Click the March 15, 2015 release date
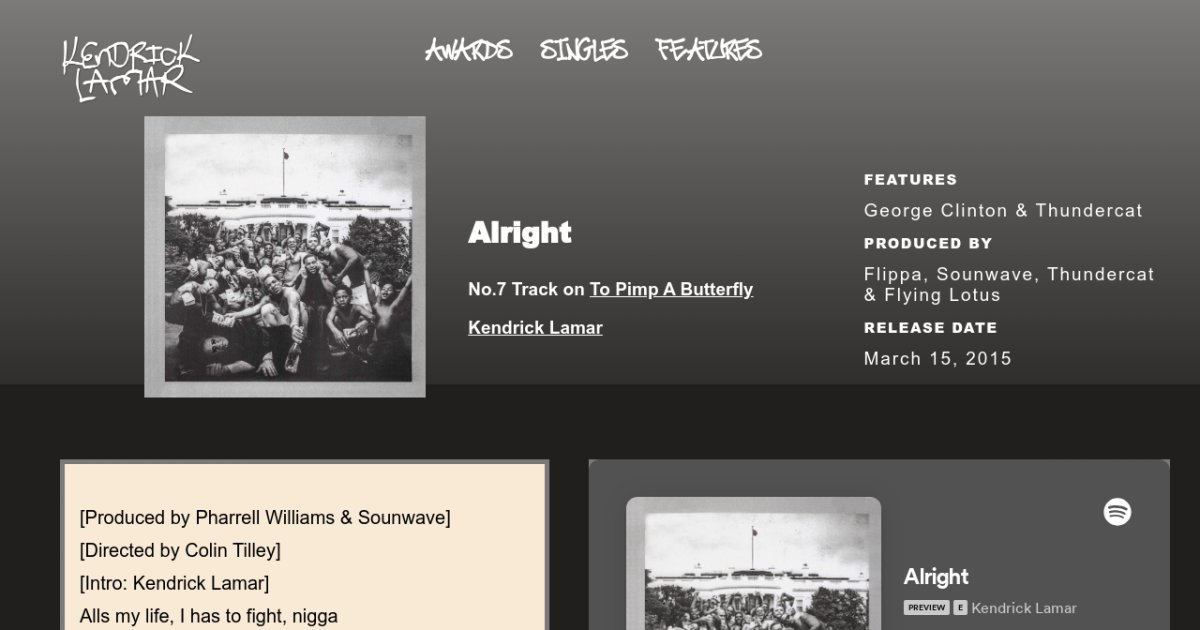Viewport: 1200px width, 630px height. click(938, 359)
